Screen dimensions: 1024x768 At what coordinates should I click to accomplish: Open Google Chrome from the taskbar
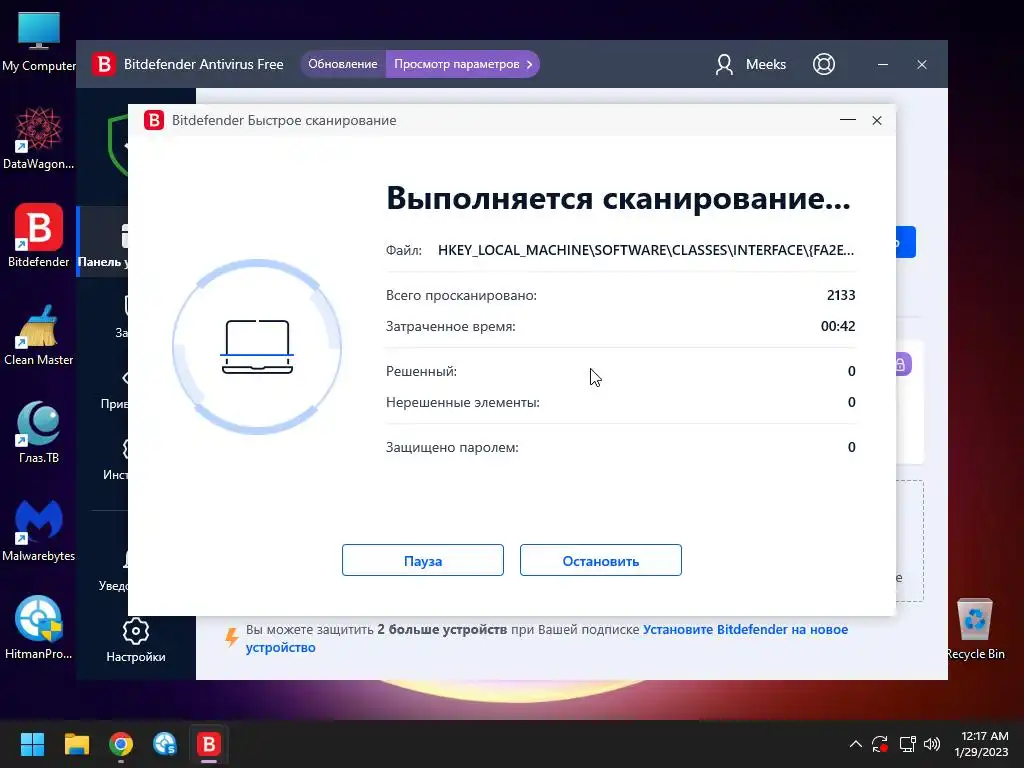121,744
